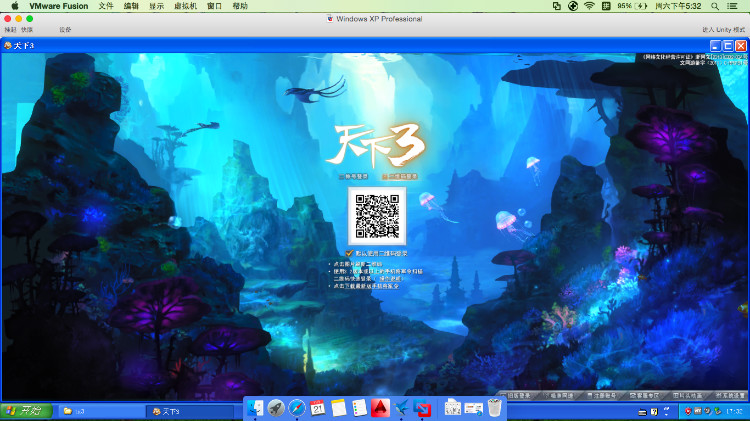Launch red AutoCAD icon in Dock
The height and width of the screenshot is (421, 750).
380,408
